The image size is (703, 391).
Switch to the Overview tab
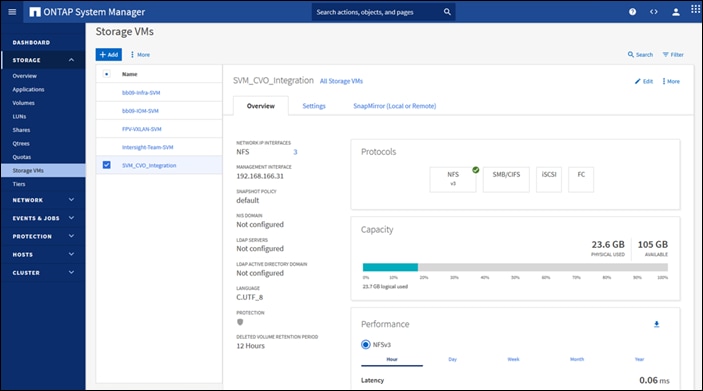click(x=260, y=106)
